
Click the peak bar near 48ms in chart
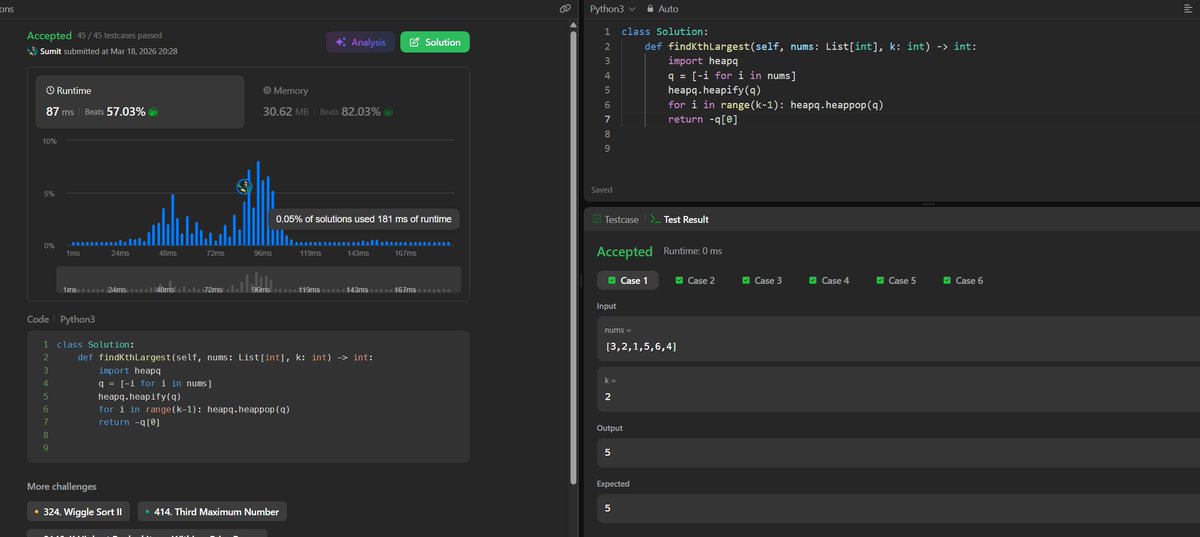(172, 220)
